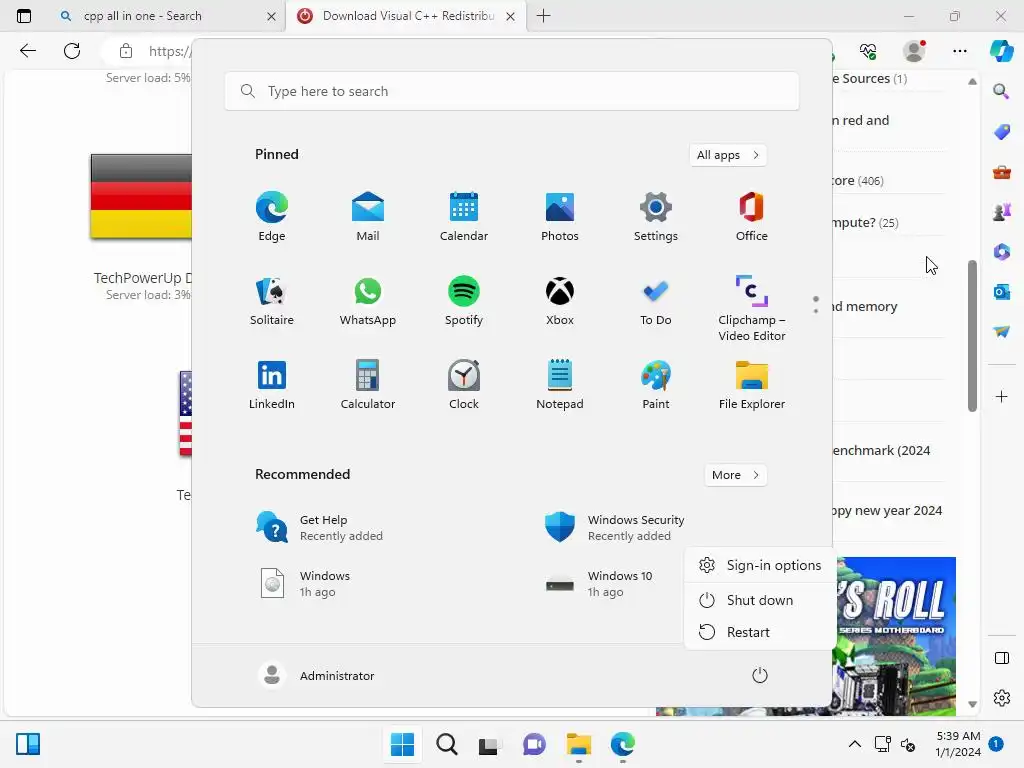This screenshot has height=768, width=1024.
Task: Open network status icon in tray
Action: click(x=882, y=744)
